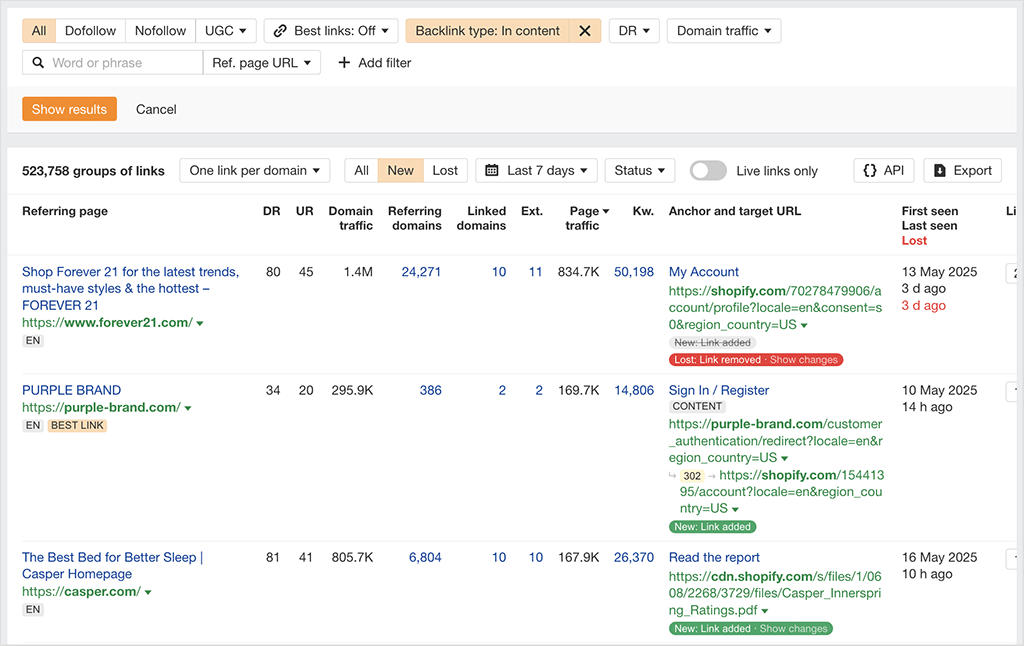Open the cdn.shopify.com Casper PDF target URL
Image resolution: width=1024 pixels, height=646 pixels.
pos(775,593)
